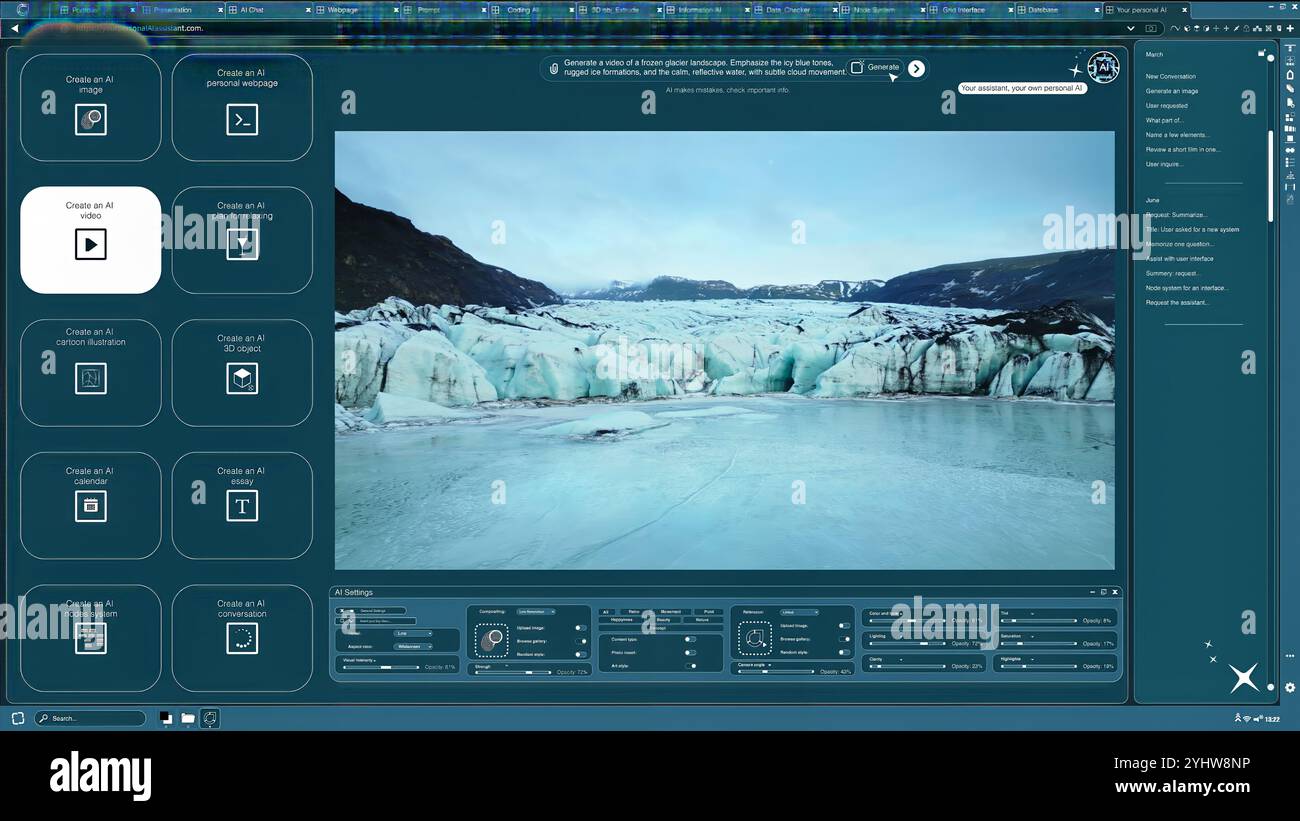Viewport: 1300px width, 821px height.
Task: Click the list icon in right vertical toolbar
Action: click(x=1290, y=162)
